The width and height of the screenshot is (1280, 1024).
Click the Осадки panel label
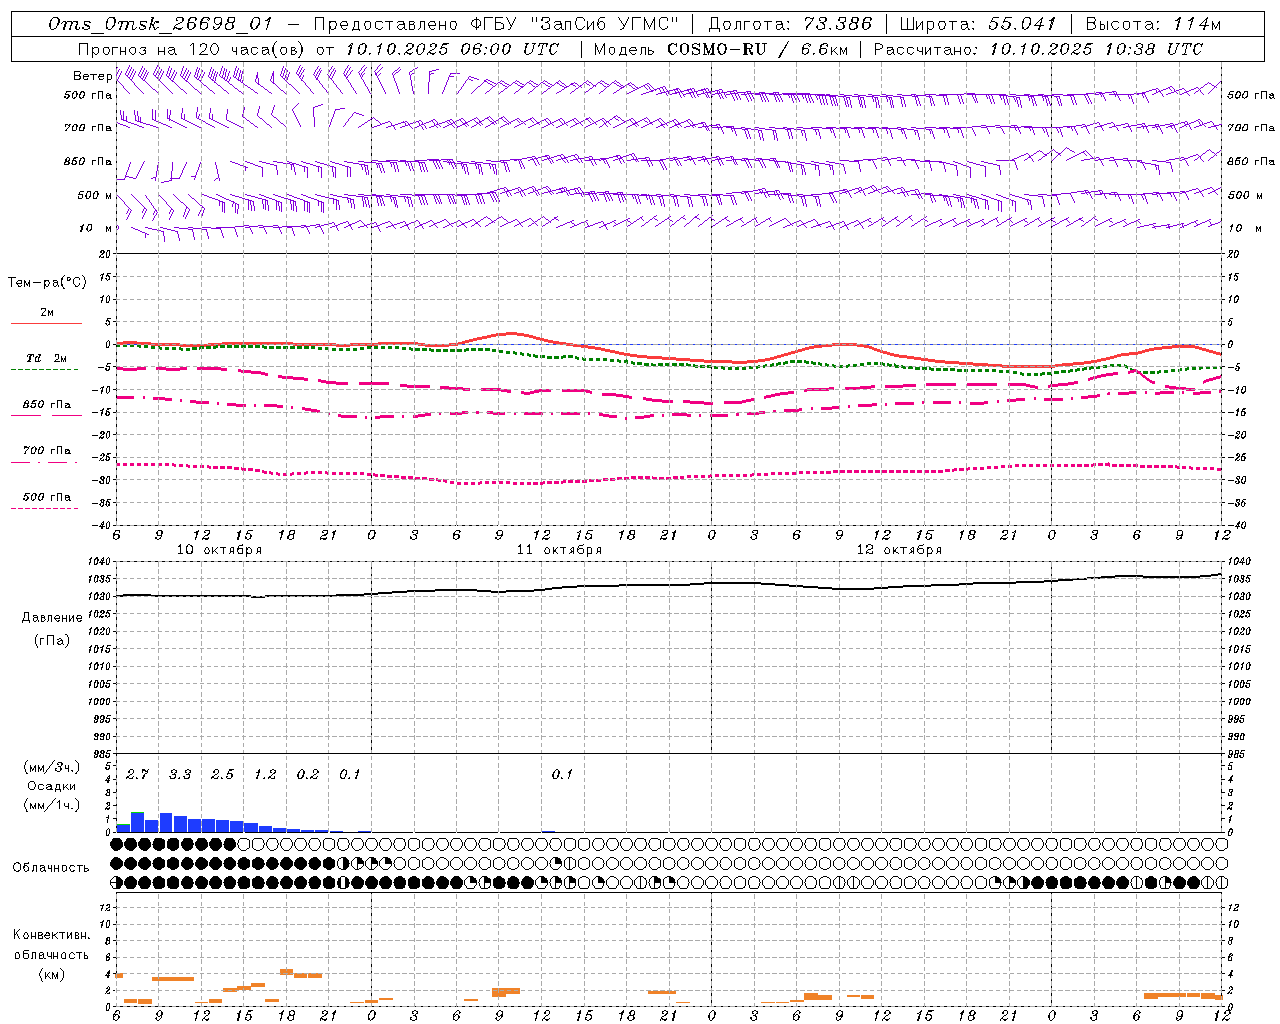[x=52, y=786]
